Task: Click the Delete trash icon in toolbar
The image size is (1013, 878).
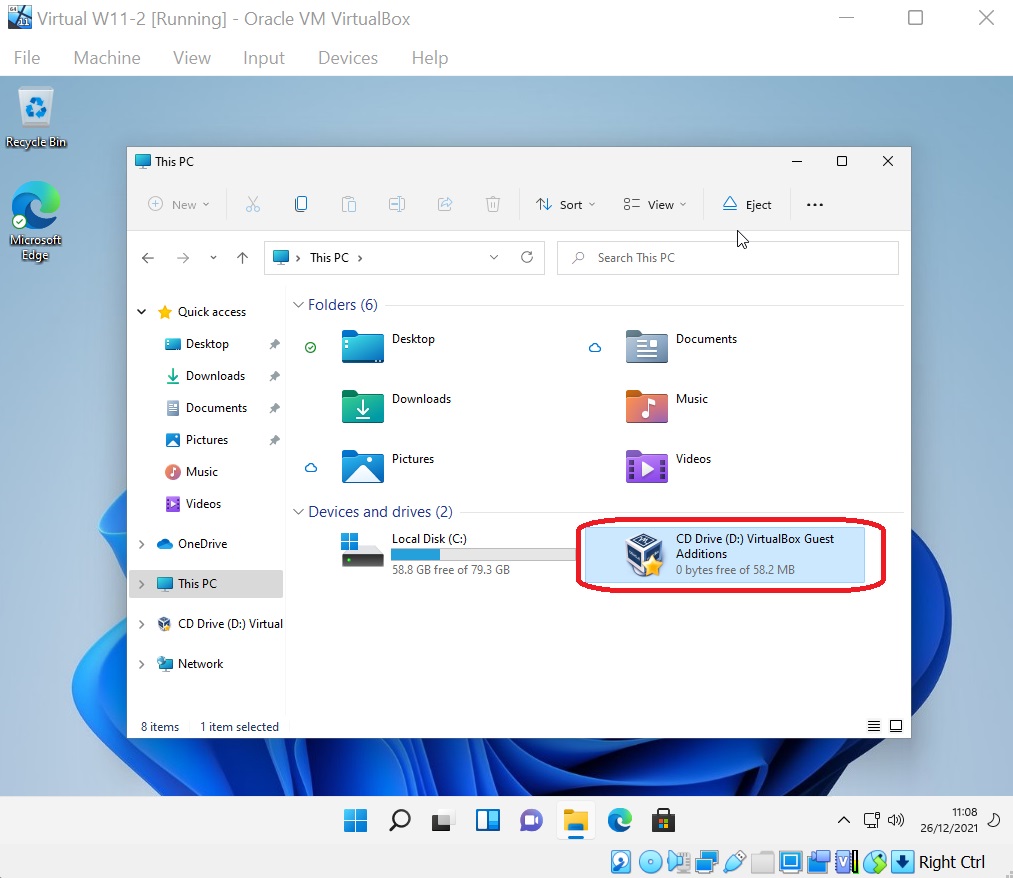Action: (493, 205)
